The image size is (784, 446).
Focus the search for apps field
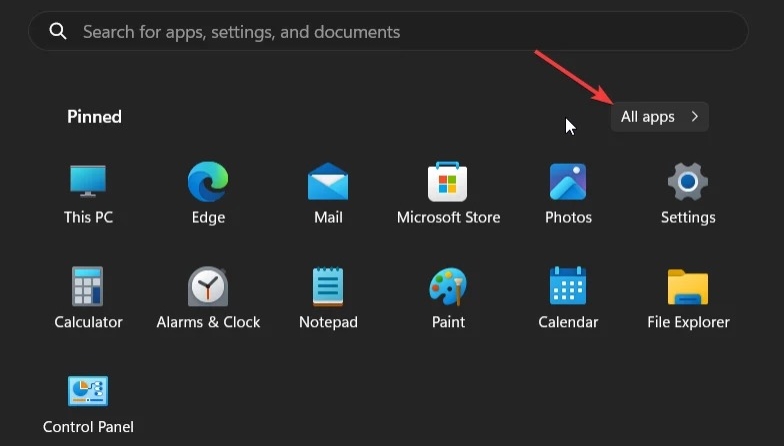388,32
